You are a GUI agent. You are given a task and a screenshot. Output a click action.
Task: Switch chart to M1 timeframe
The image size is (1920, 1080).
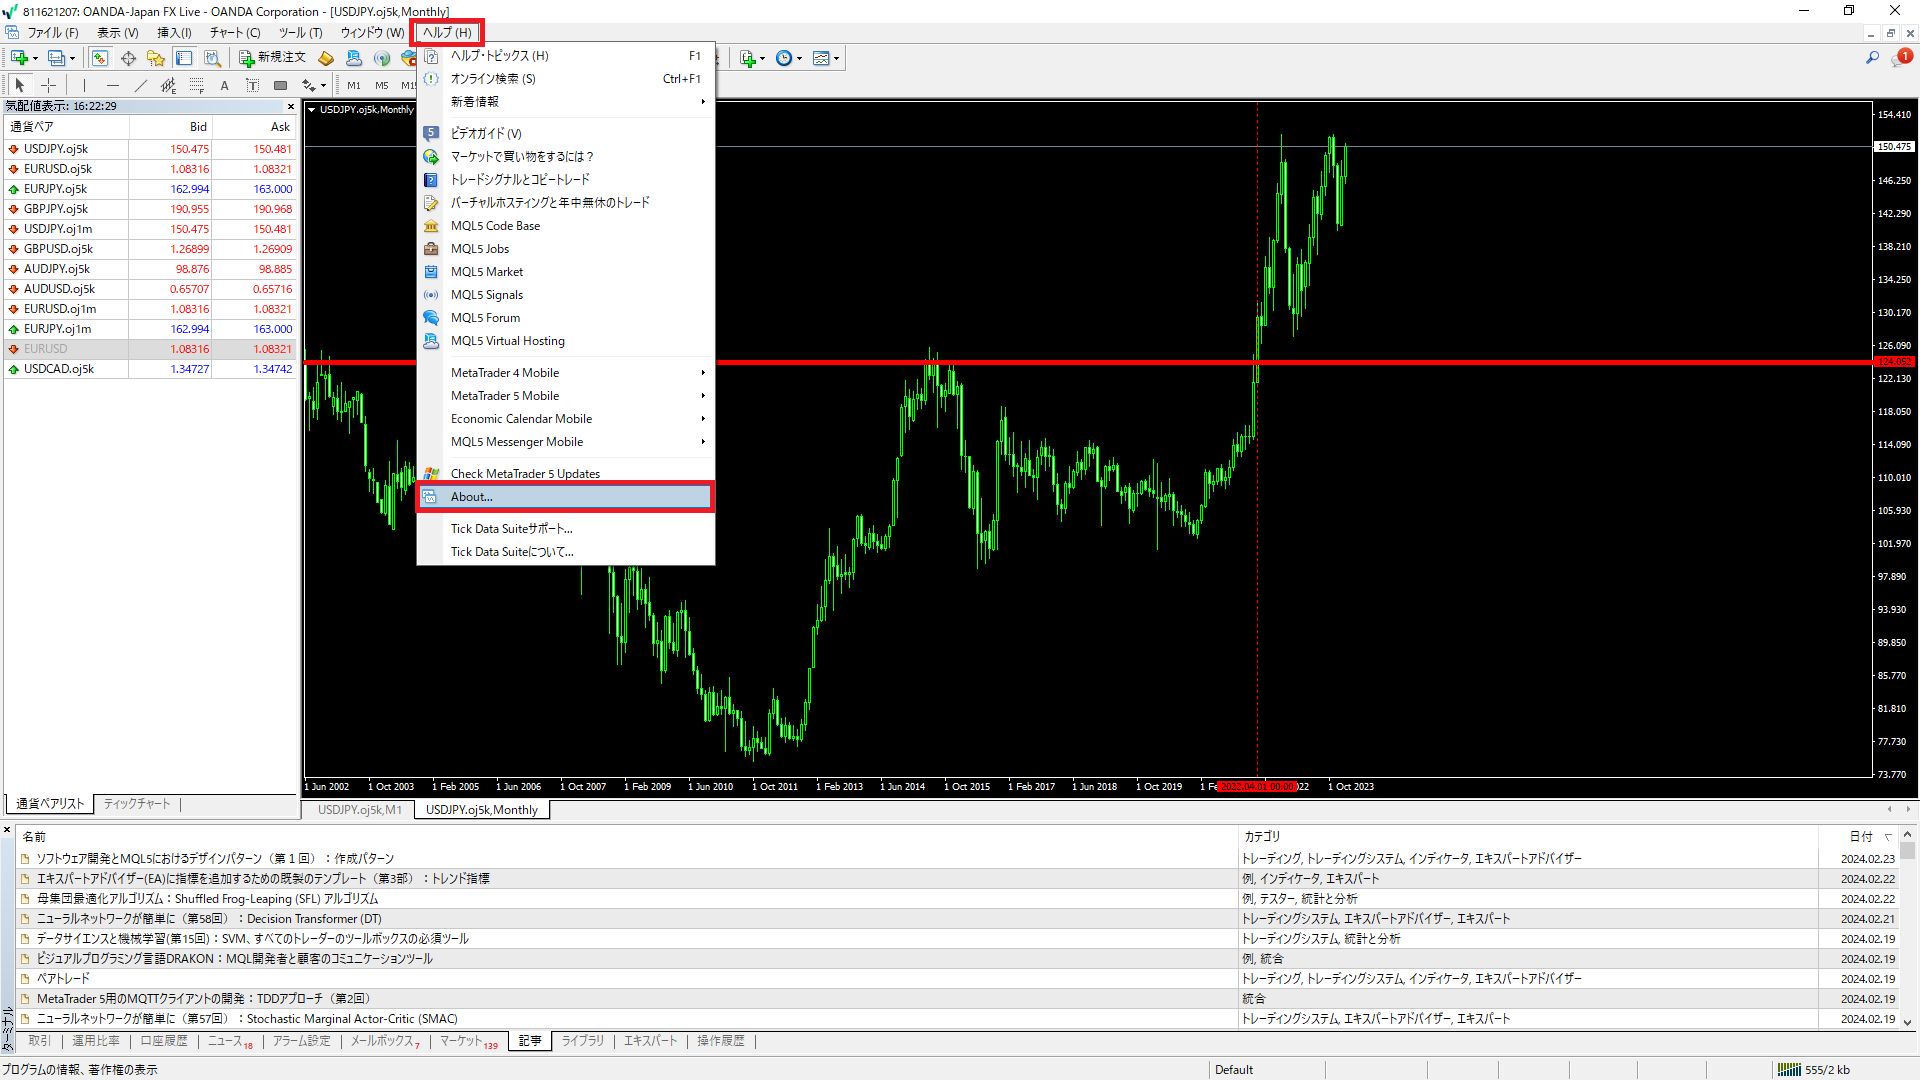click(x=354, y=85)
